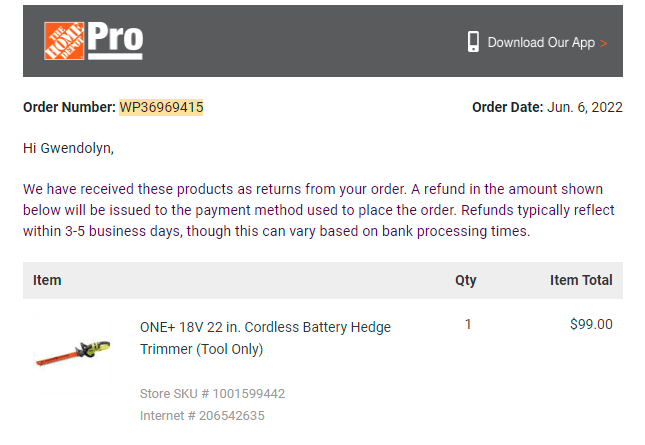Click the Pro wordmark in header
The width and height of the screenshot is (645, 445).
(115, 41)
